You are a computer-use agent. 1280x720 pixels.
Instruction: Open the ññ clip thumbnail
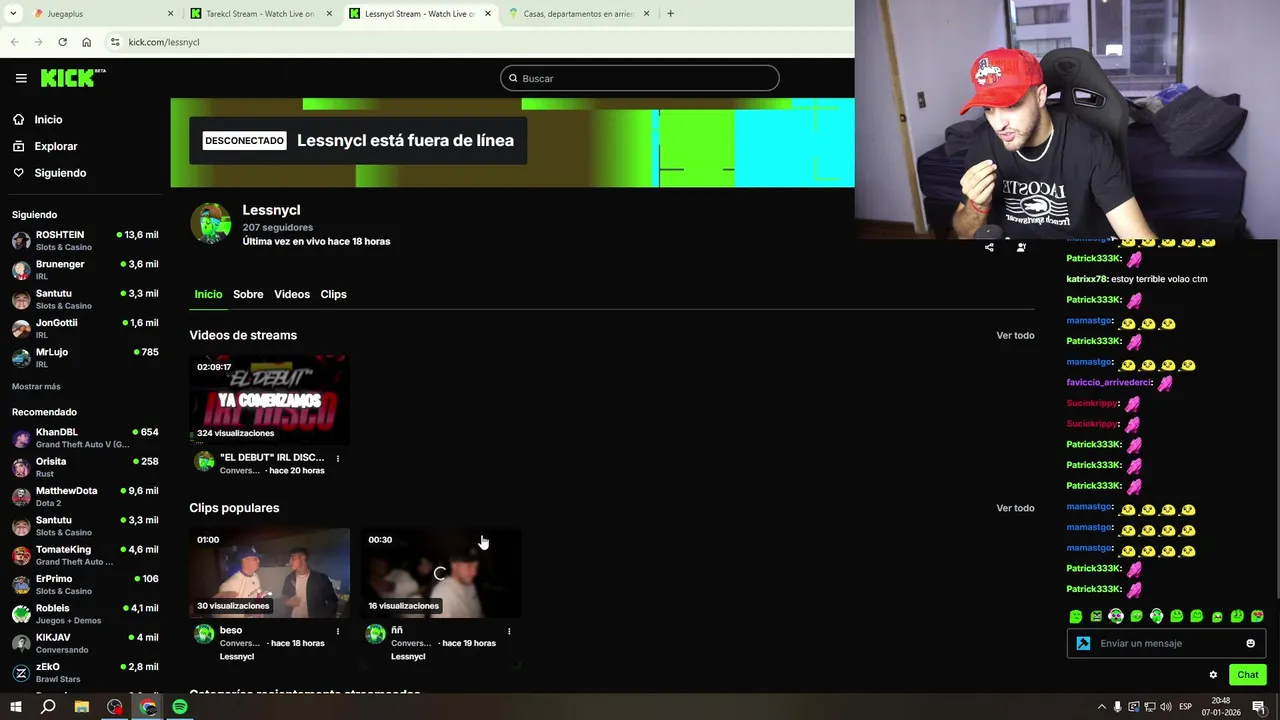coord(441,573)
